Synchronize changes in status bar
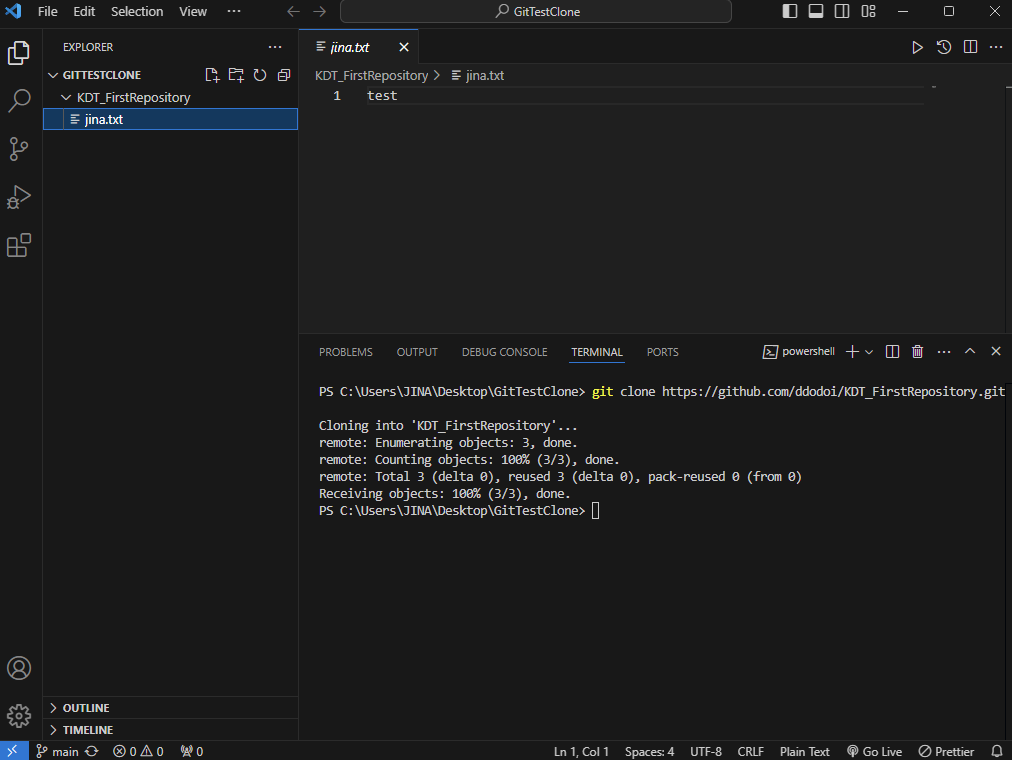Image resolution: width=1012 pixels, height=760 pixels. point(92,751)
